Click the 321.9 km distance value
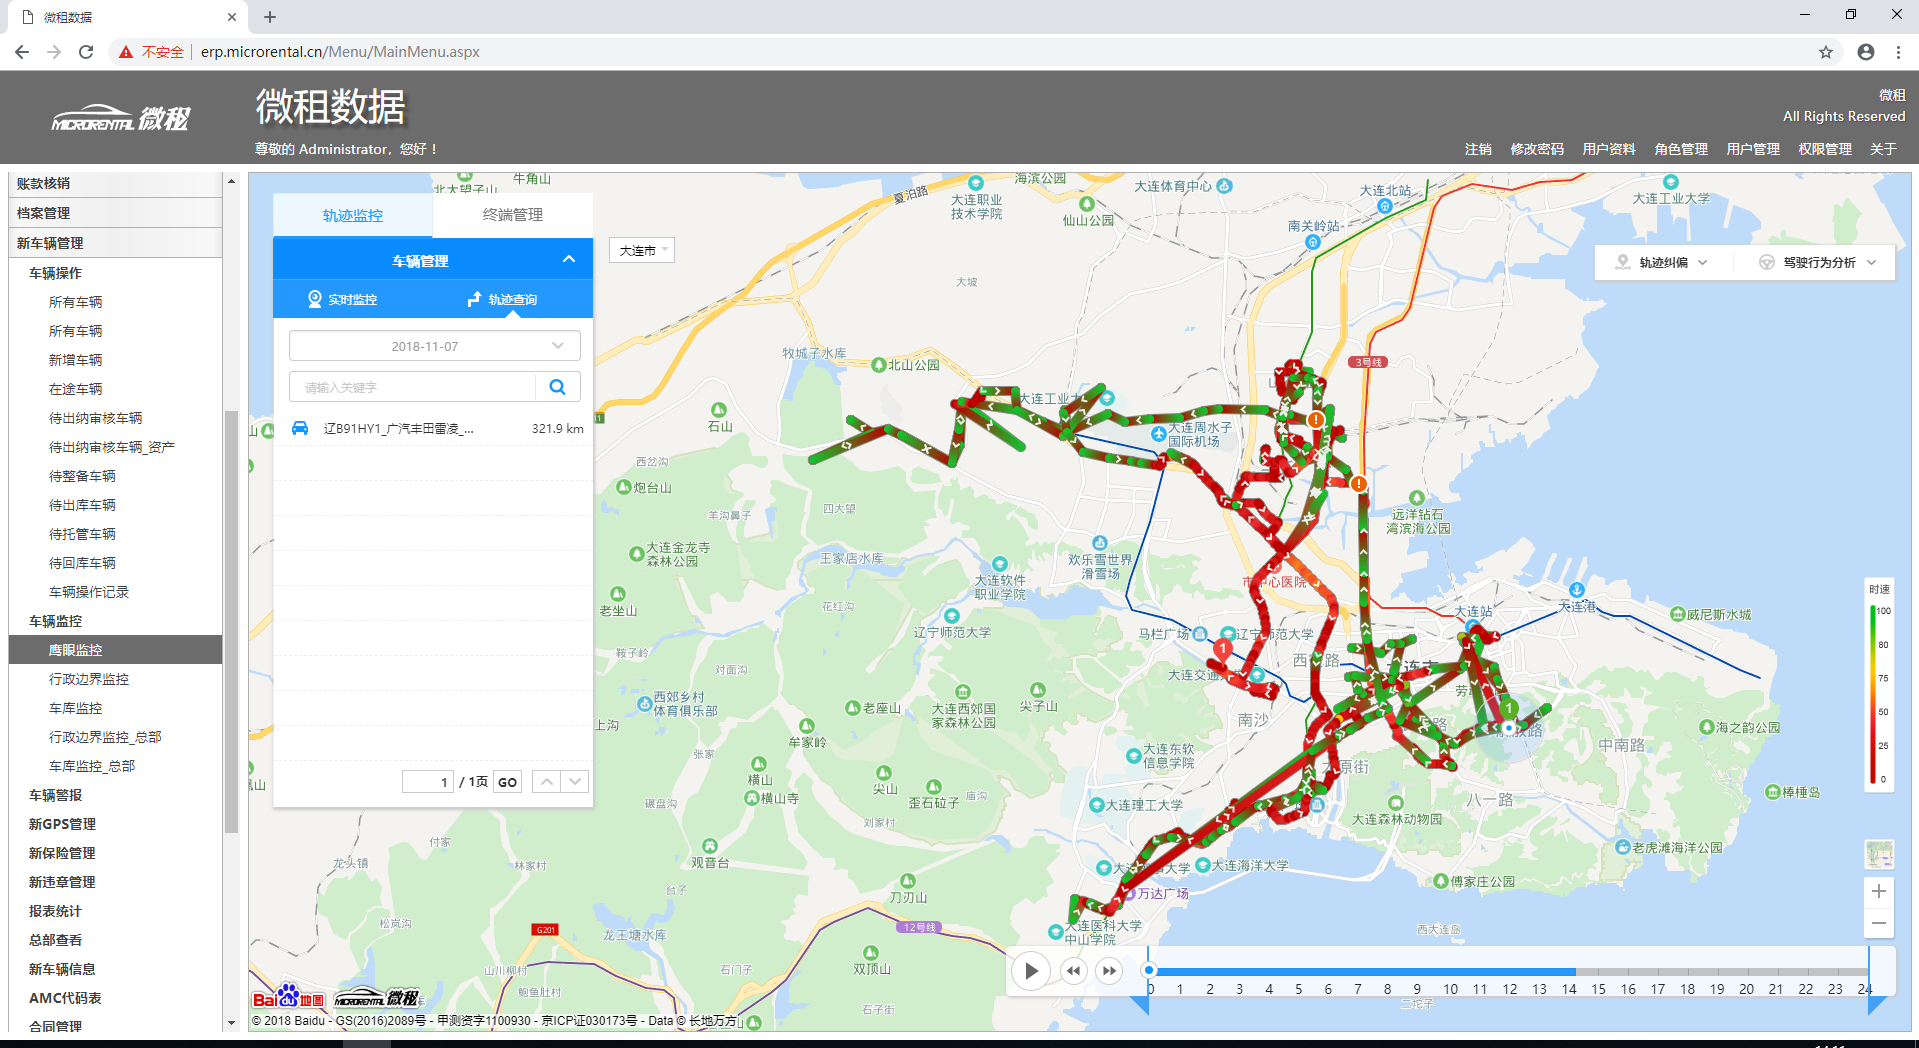Screen dimensions: 1919x1048 (558, 428)
